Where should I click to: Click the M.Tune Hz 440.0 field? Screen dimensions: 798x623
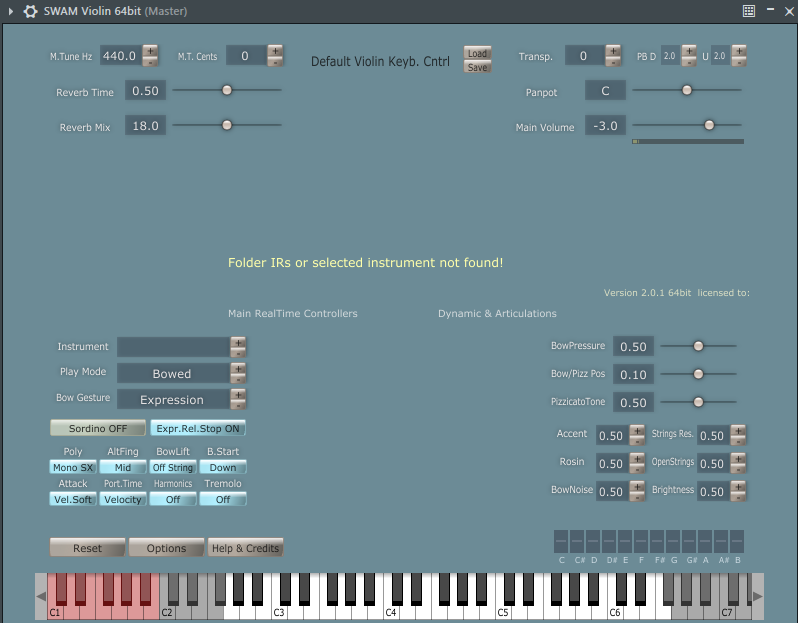point(120,56)
